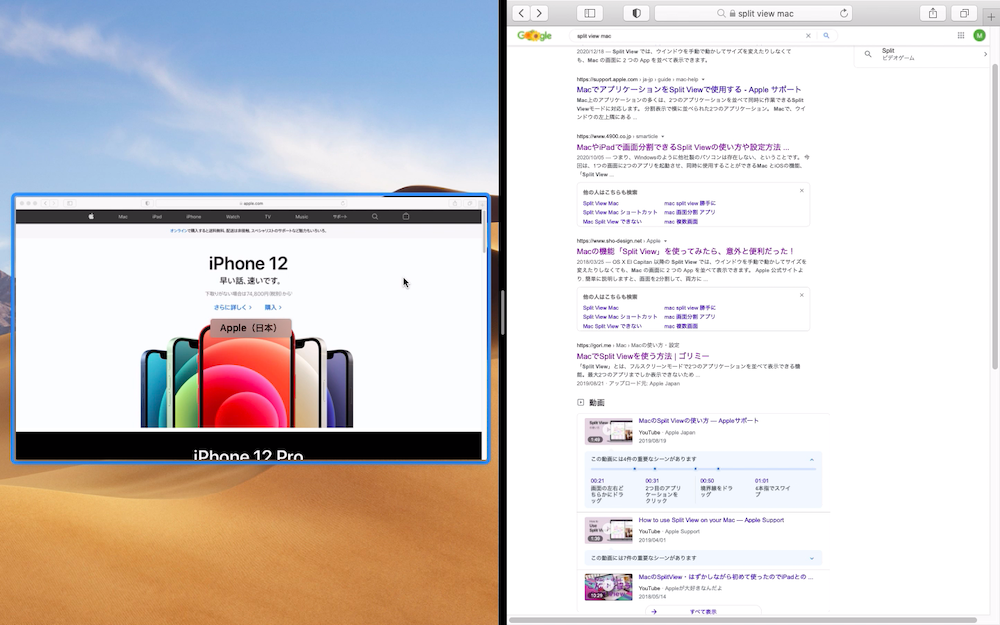The height and width of the screenshot is (625, 1000).
Task: Select Split View Mac ショートカット in first suggestion box
Action: [x=620, y=212]
